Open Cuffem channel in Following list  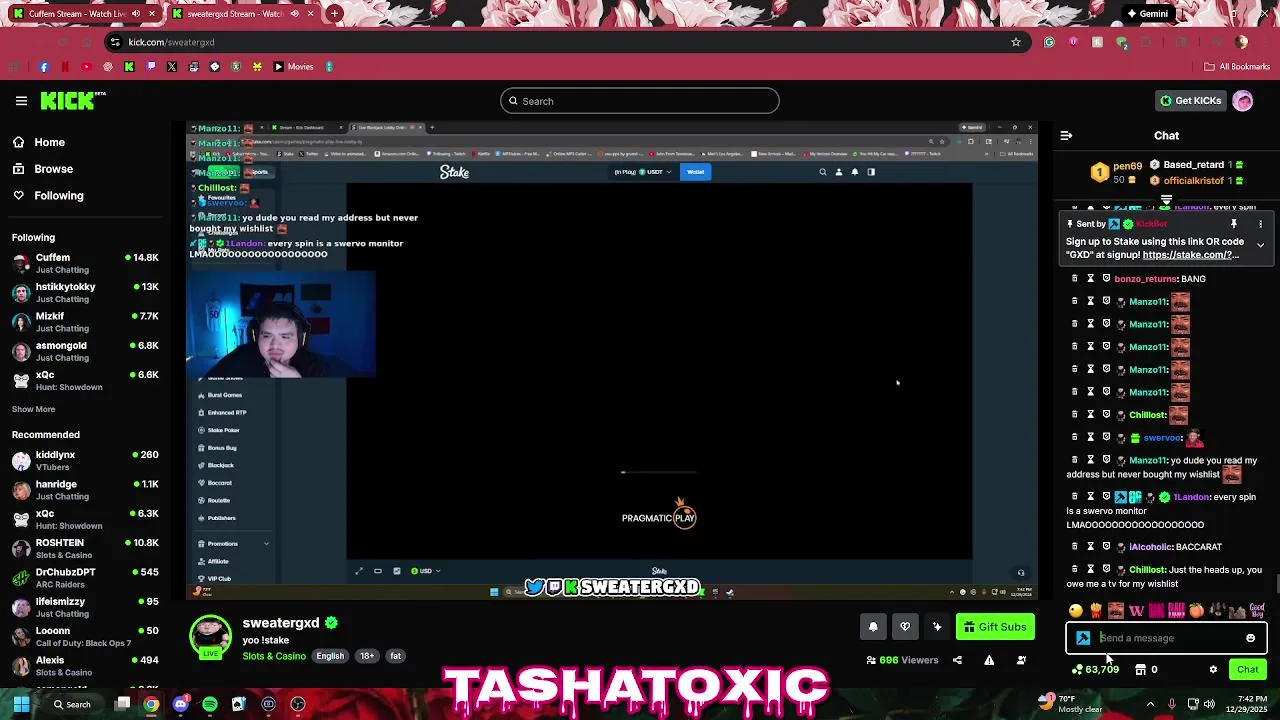85,264
